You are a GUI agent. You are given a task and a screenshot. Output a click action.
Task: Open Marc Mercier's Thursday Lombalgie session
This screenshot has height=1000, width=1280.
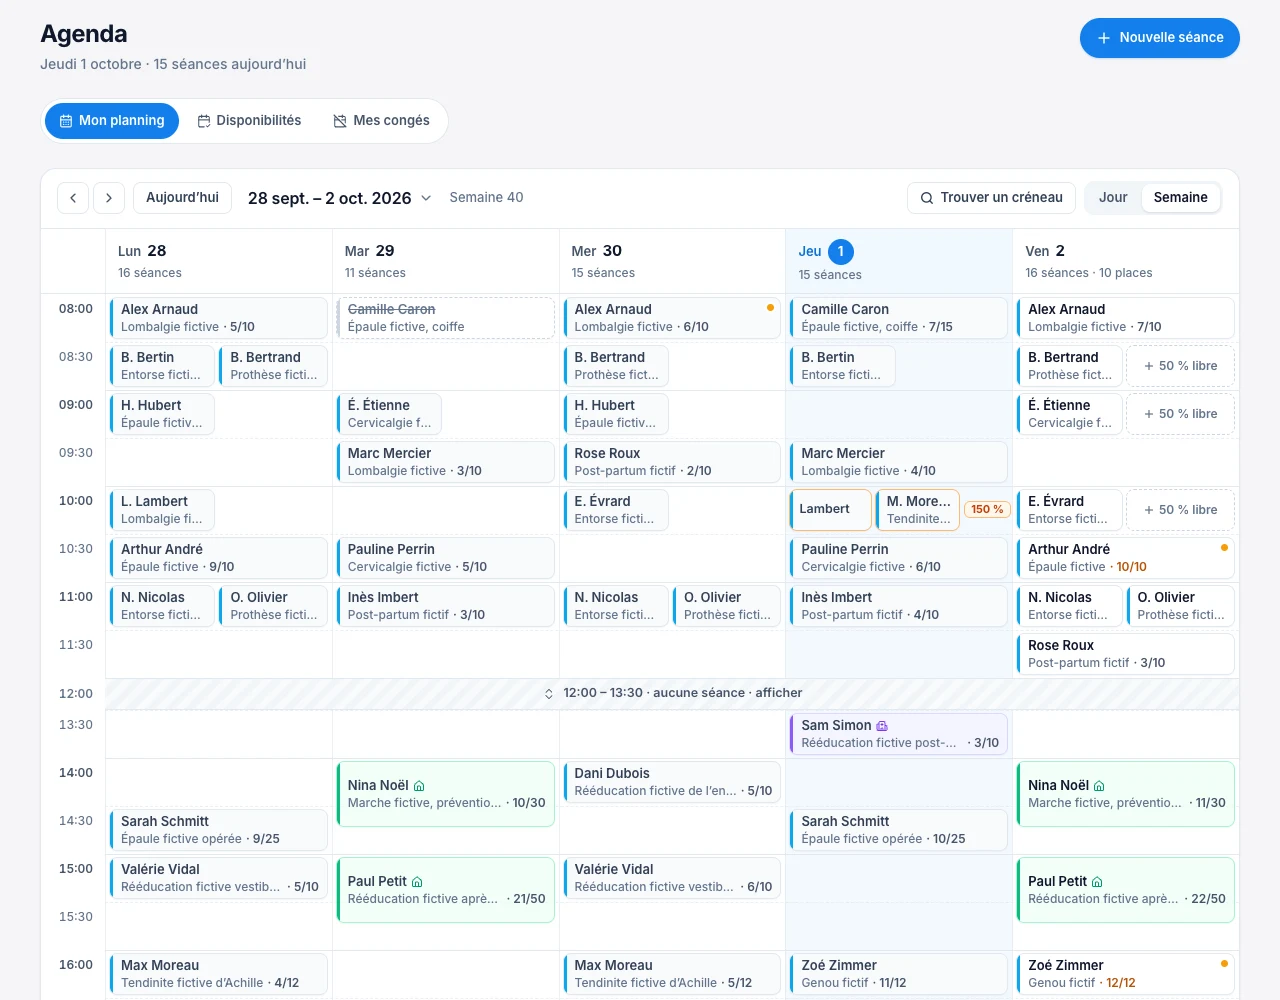897,462
